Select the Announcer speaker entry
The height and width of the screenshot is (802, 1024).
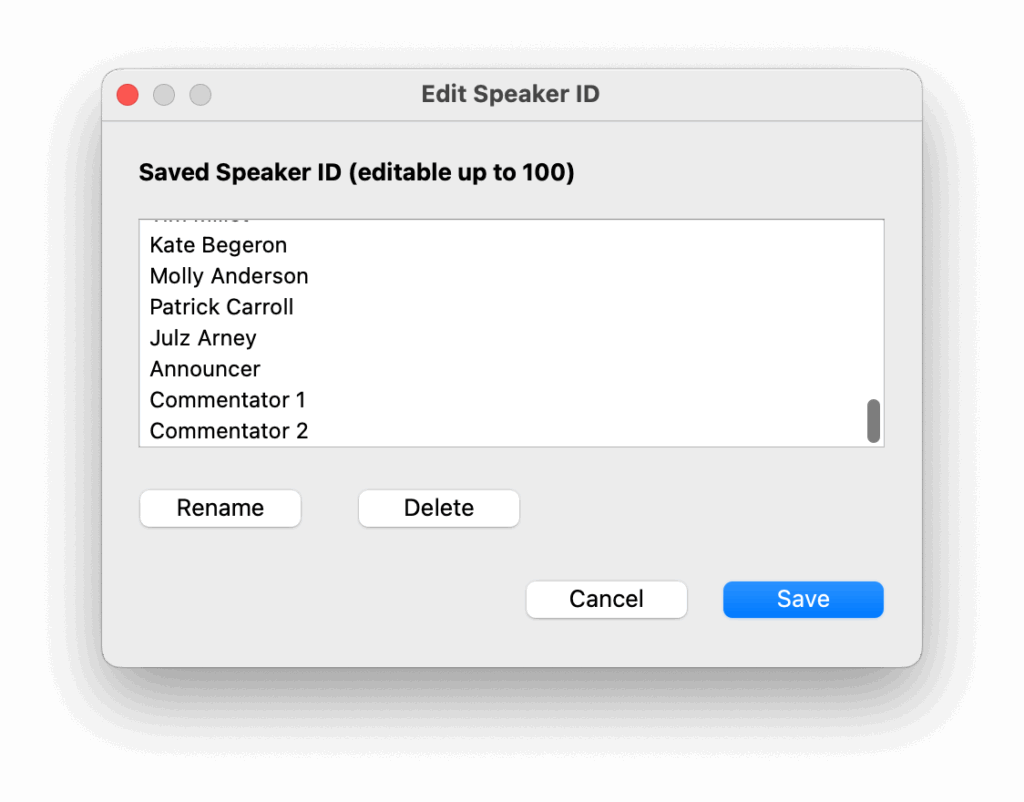coord(205,369)
